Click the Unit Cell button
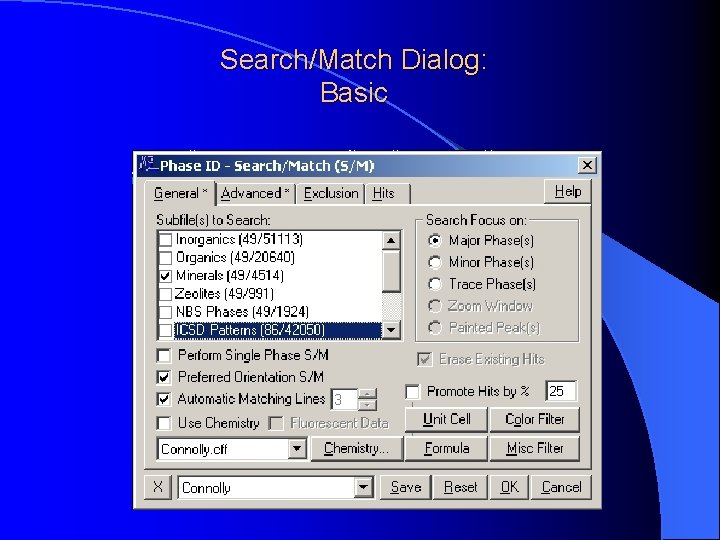Screen dimensions: 720x540 [x=446, y=420]
